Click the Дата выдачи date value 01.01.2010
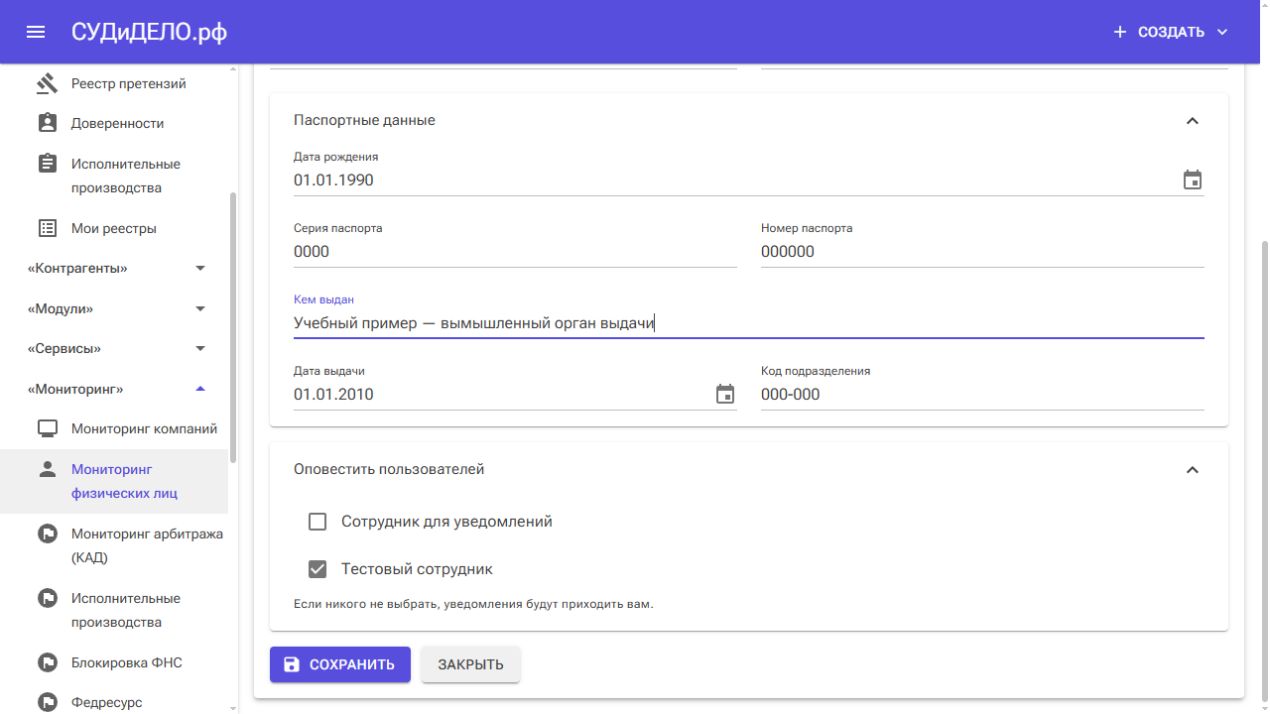1270x714 pixels. click(x=333, y=394)
